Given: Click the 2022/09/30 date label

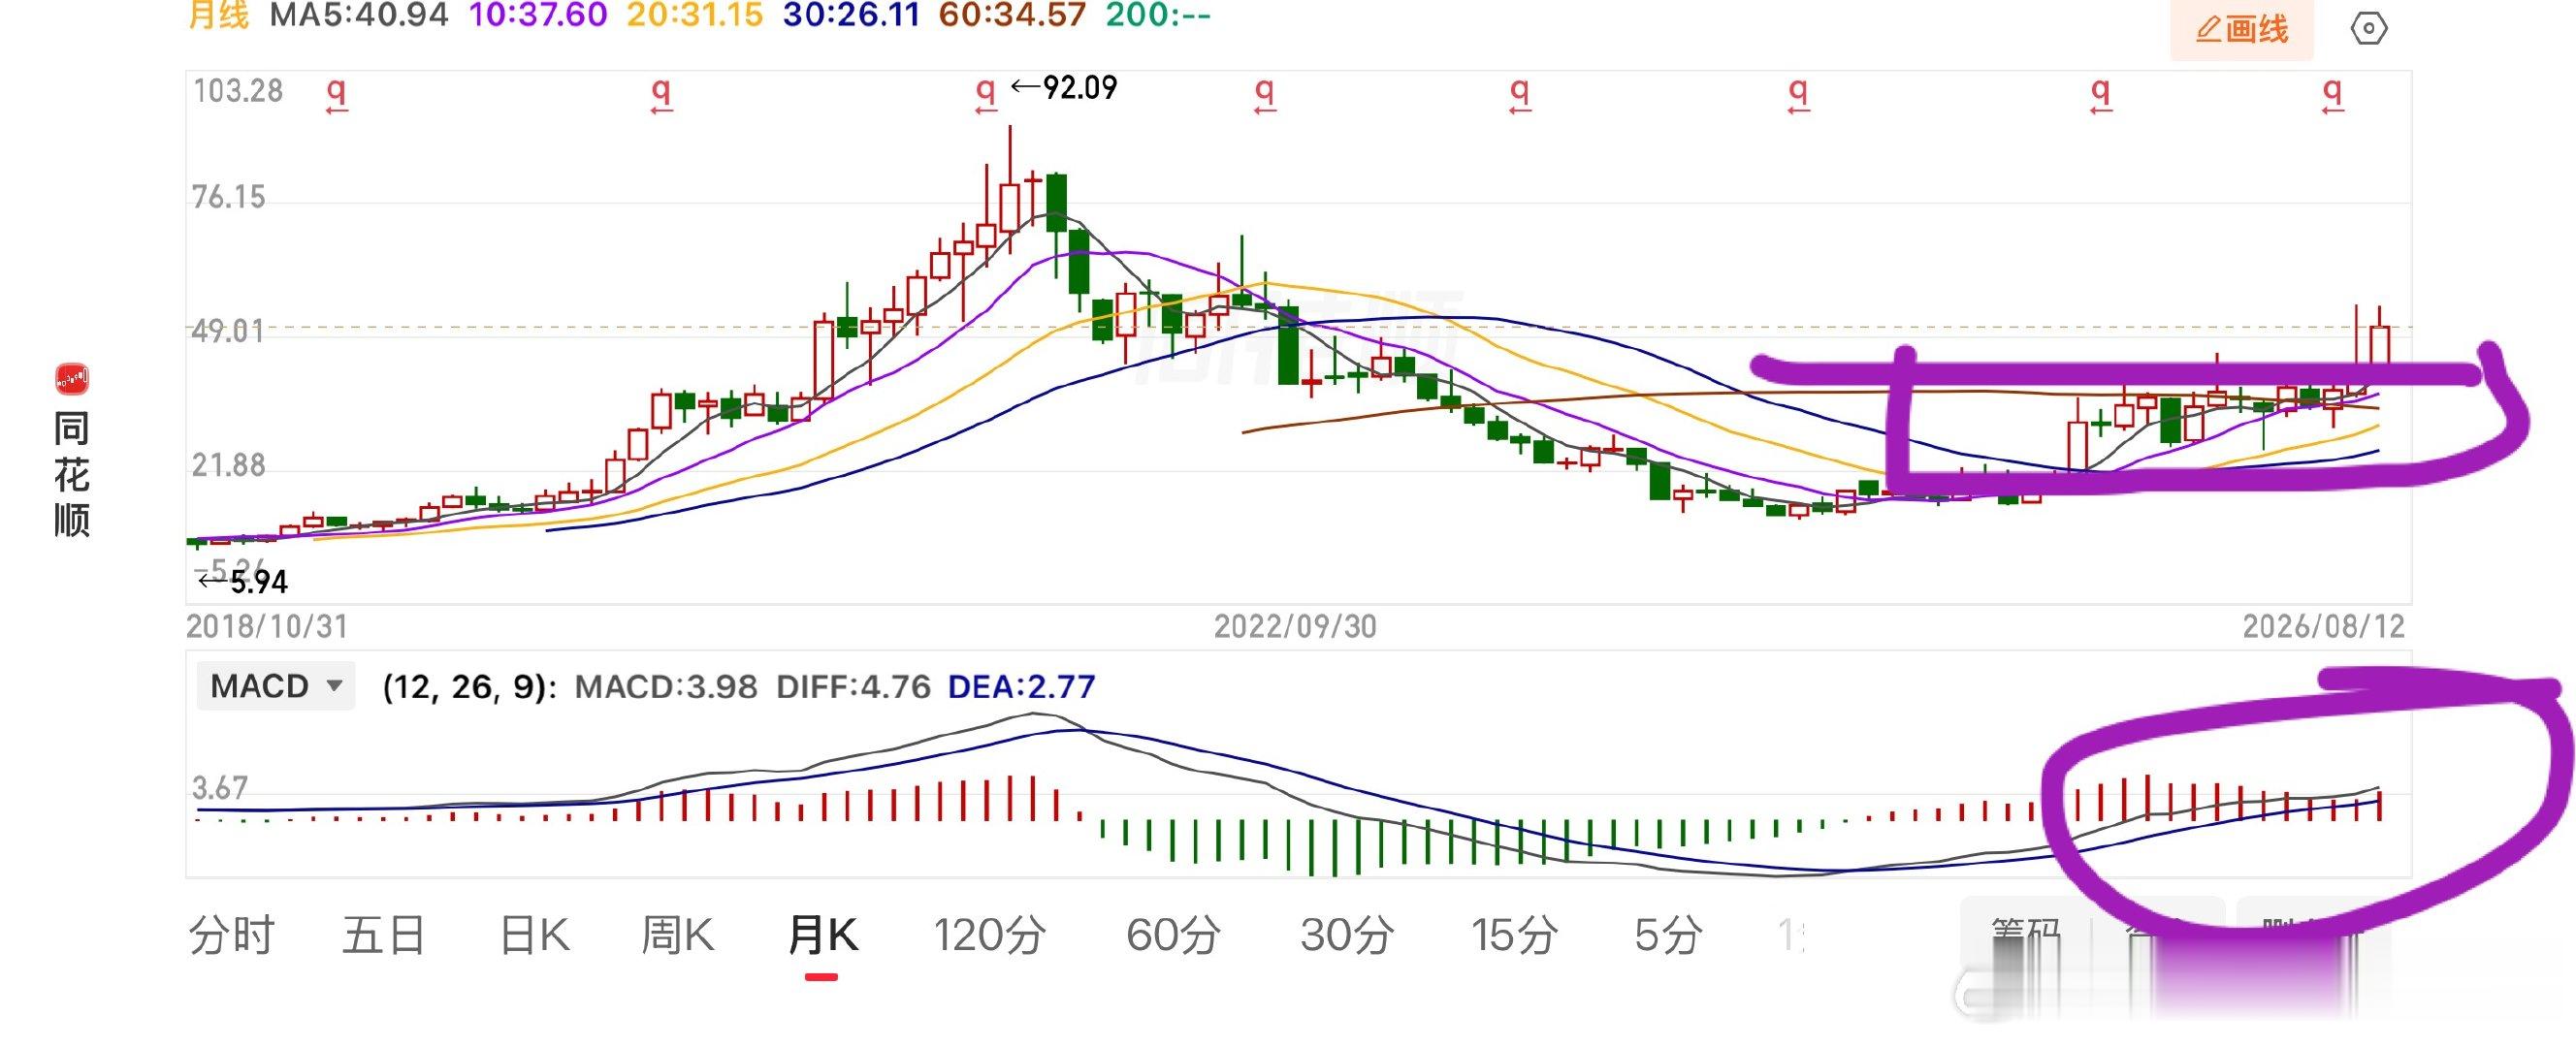Looking at the screenshot, I should 1296,626.
